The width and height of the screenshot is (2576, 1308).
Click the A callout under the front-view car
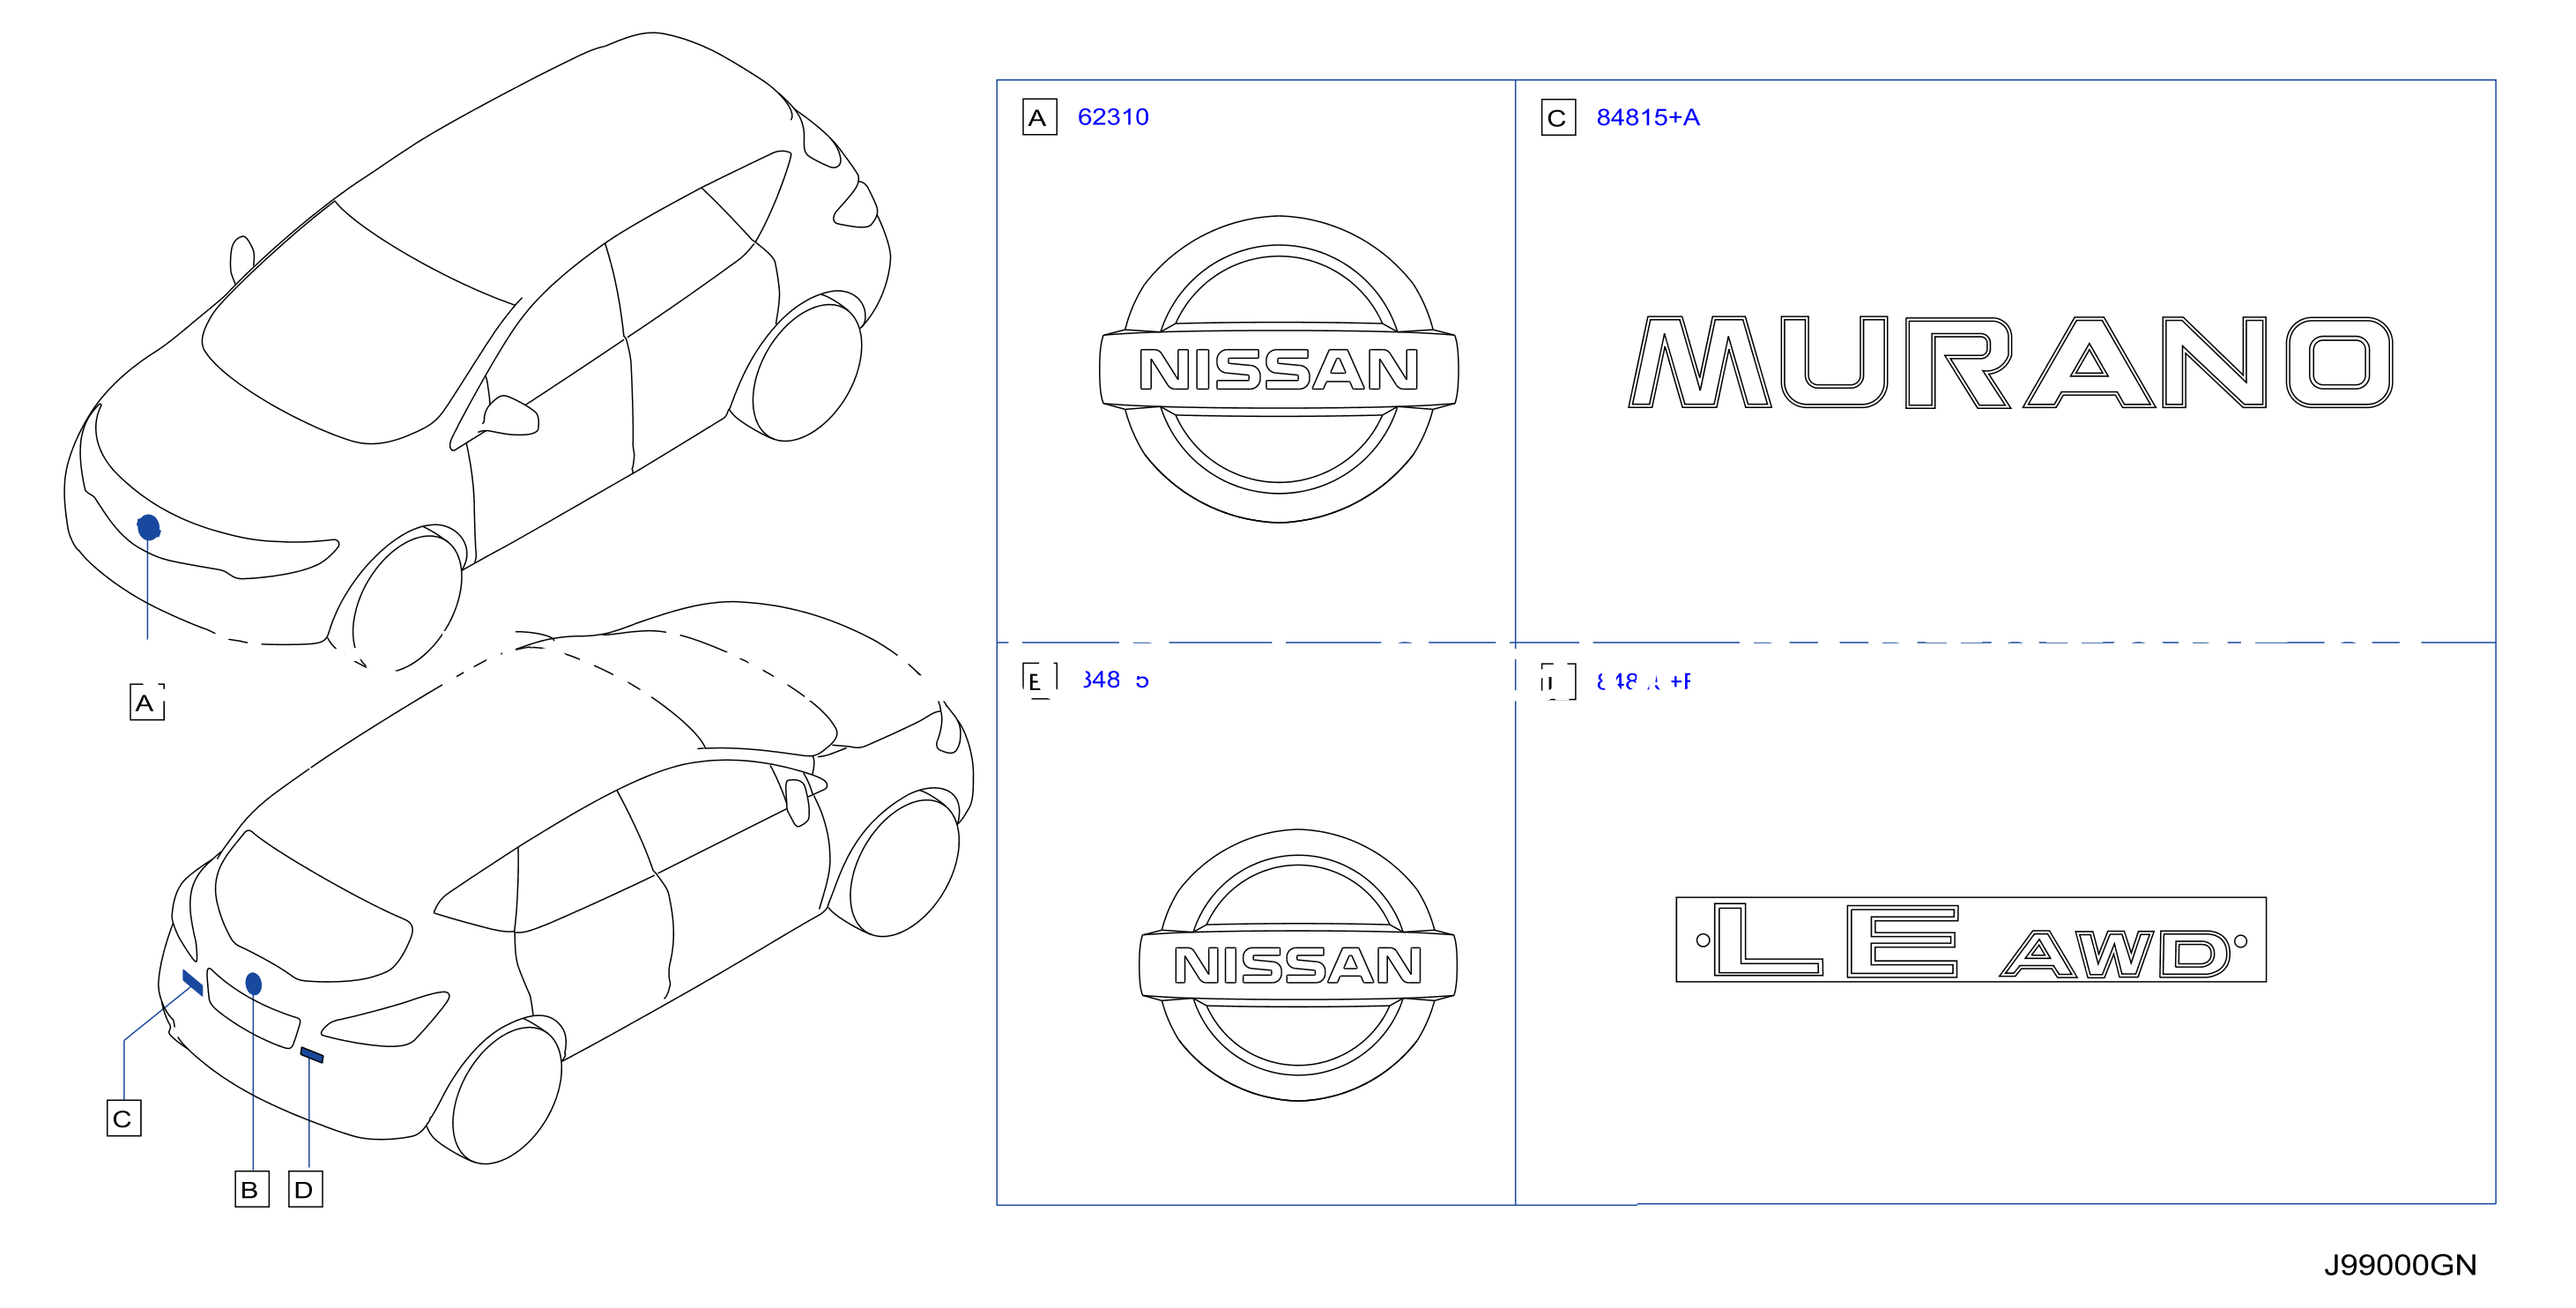(x=147, y=702)
